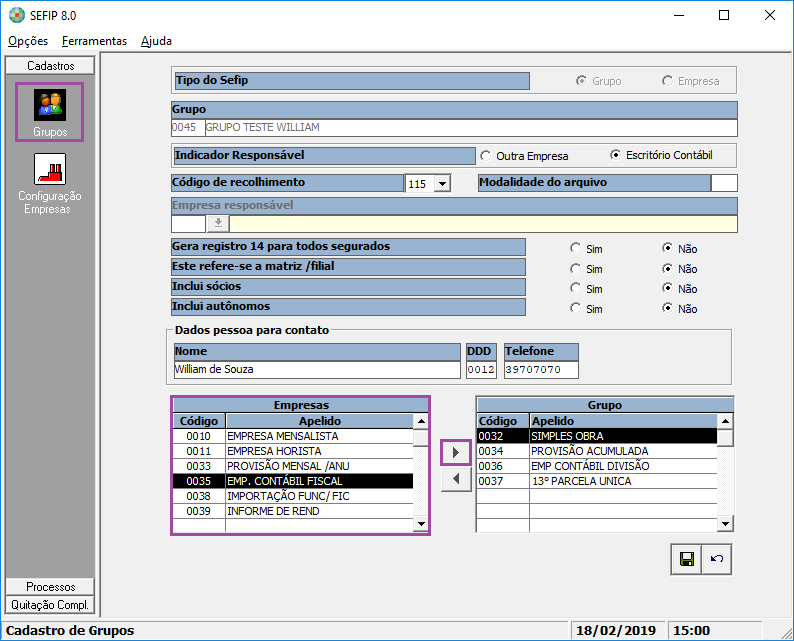Set matriz/filial option to Não
Screen dimensions: 794x641
pos(667,268)
